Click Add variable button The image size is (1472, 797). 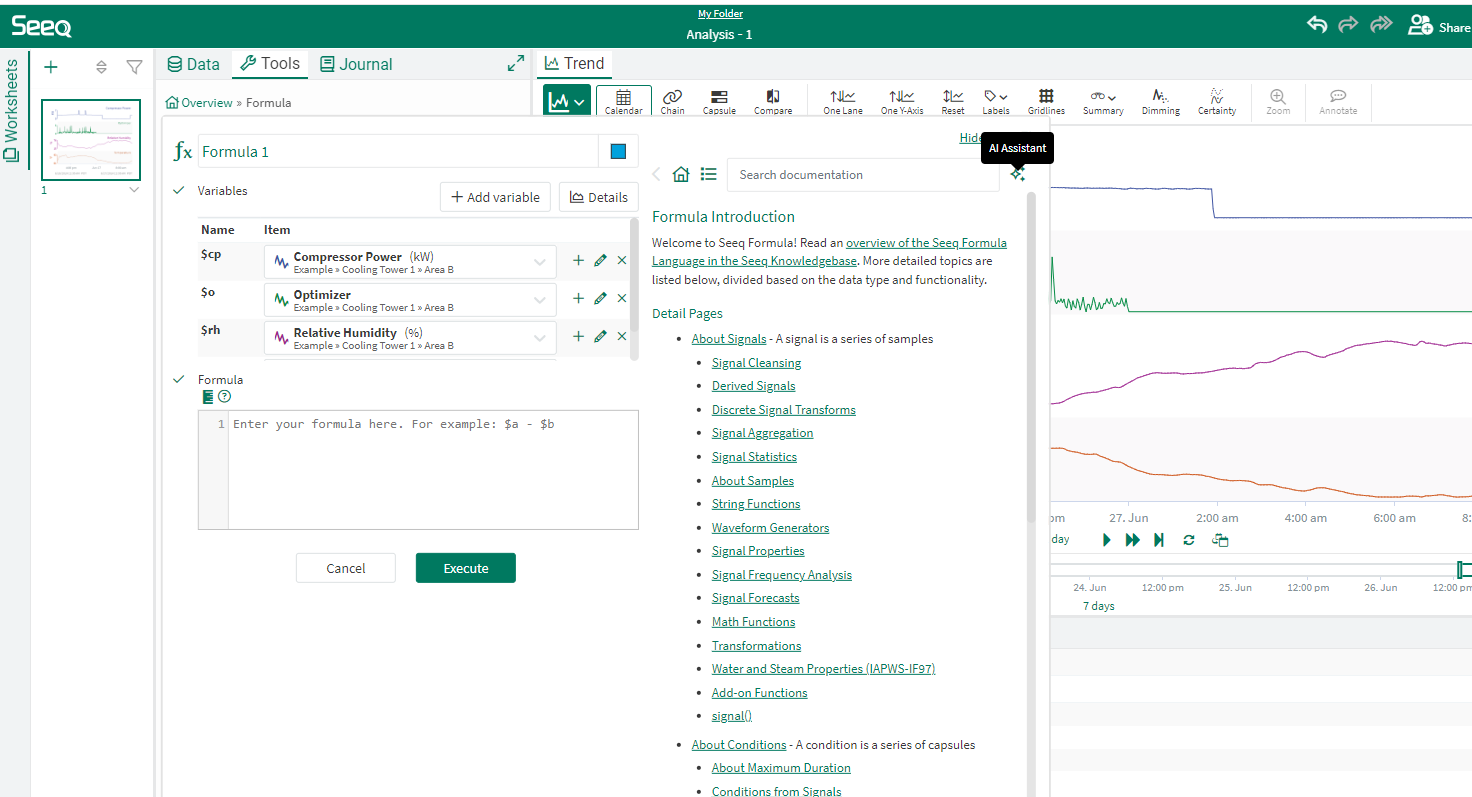tap(496, 197)
